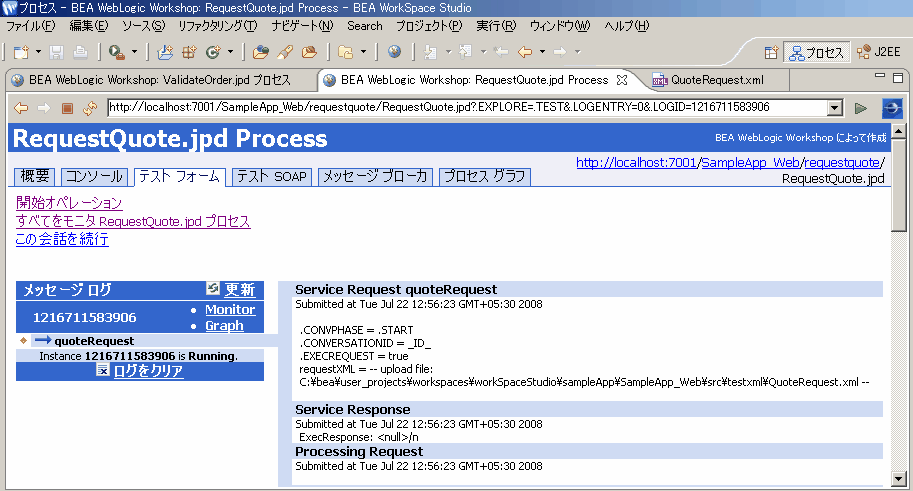Minimize the editor area using minimize icon
913x491 pixels.
click(x=879, y=76)
